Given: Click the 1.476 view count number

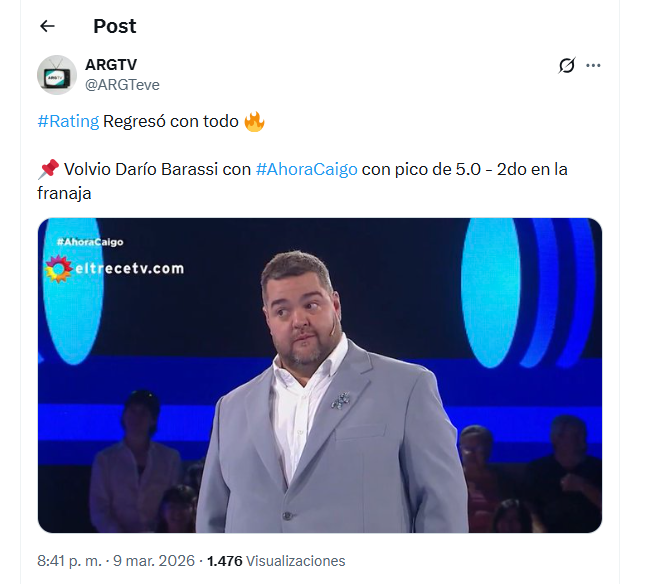Looking at the screenshot, I should (224, 561).
